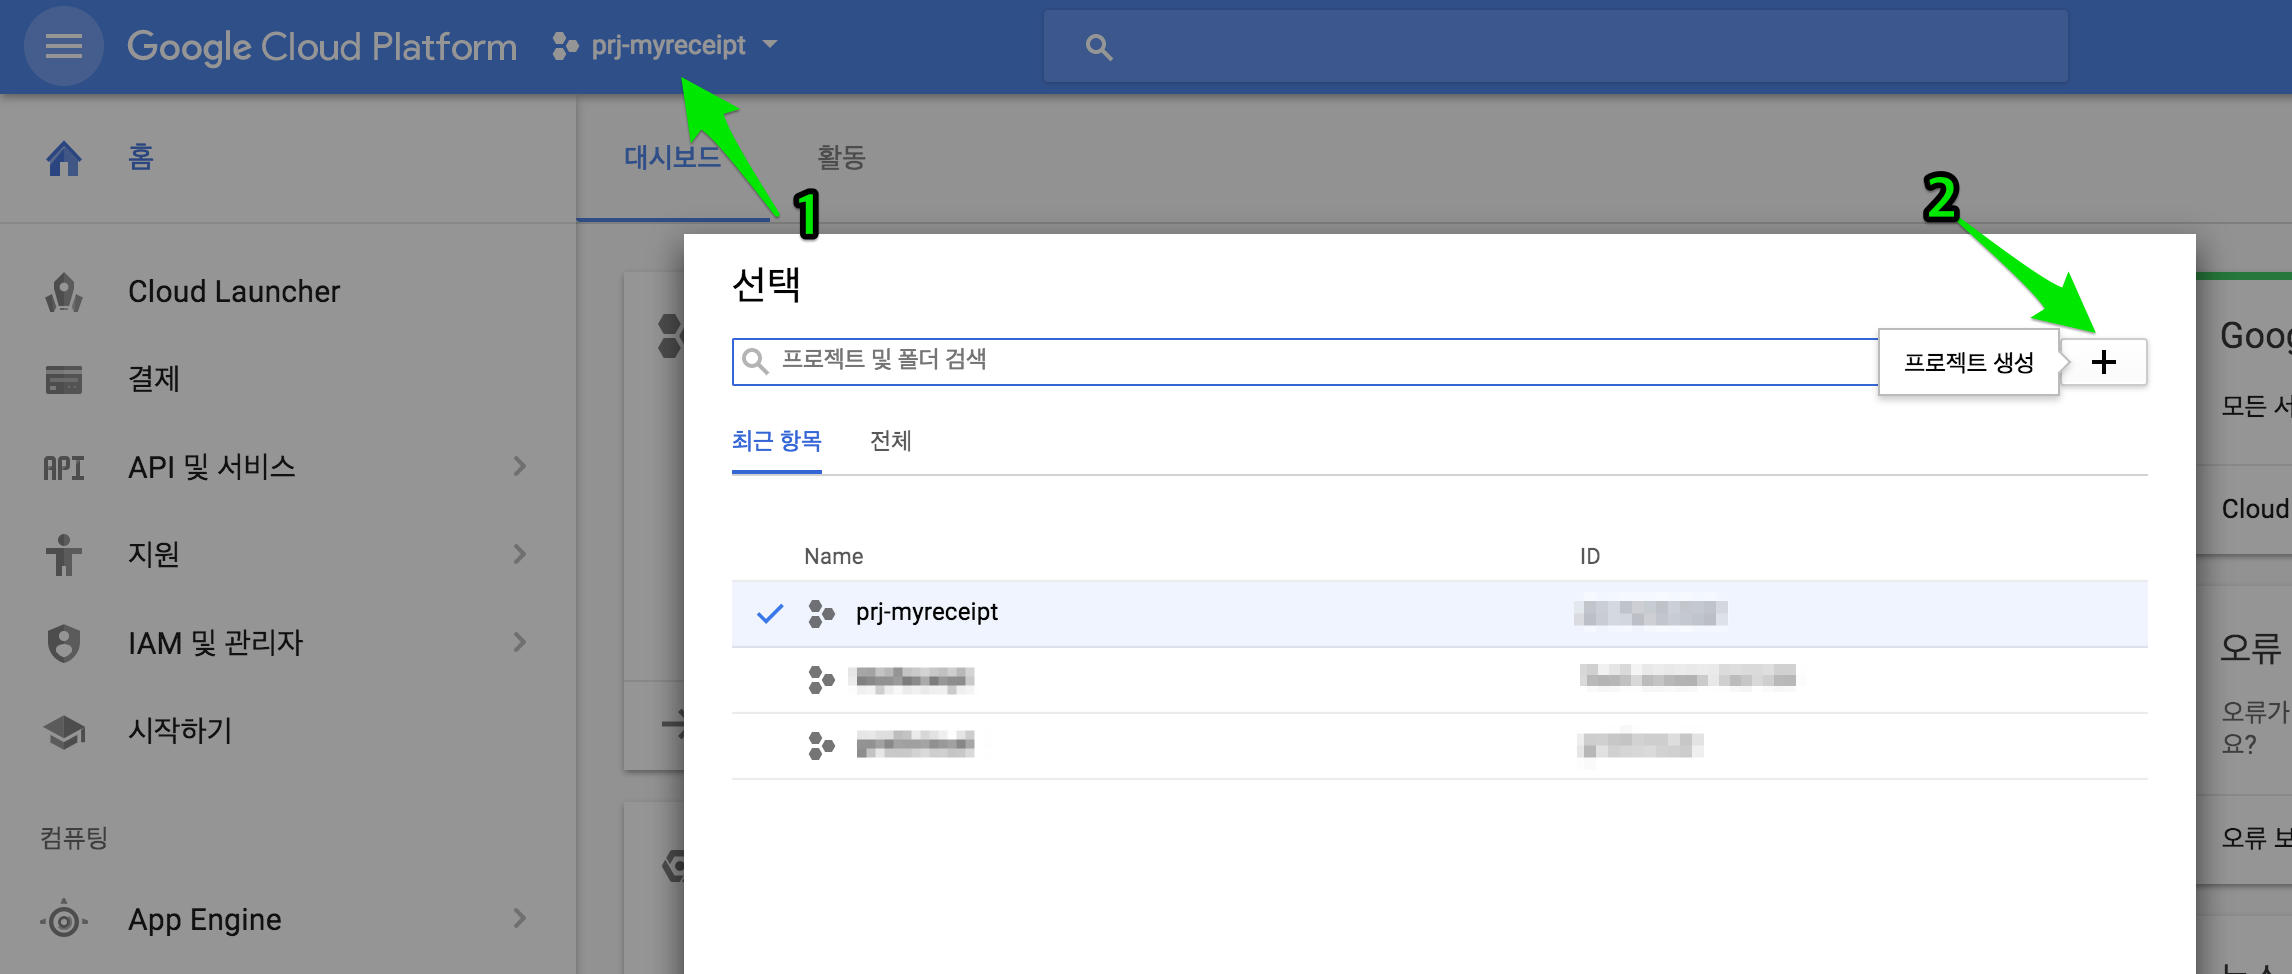Click the Name column header
This screenshot has width=2292, height=974.
point(833,556)
